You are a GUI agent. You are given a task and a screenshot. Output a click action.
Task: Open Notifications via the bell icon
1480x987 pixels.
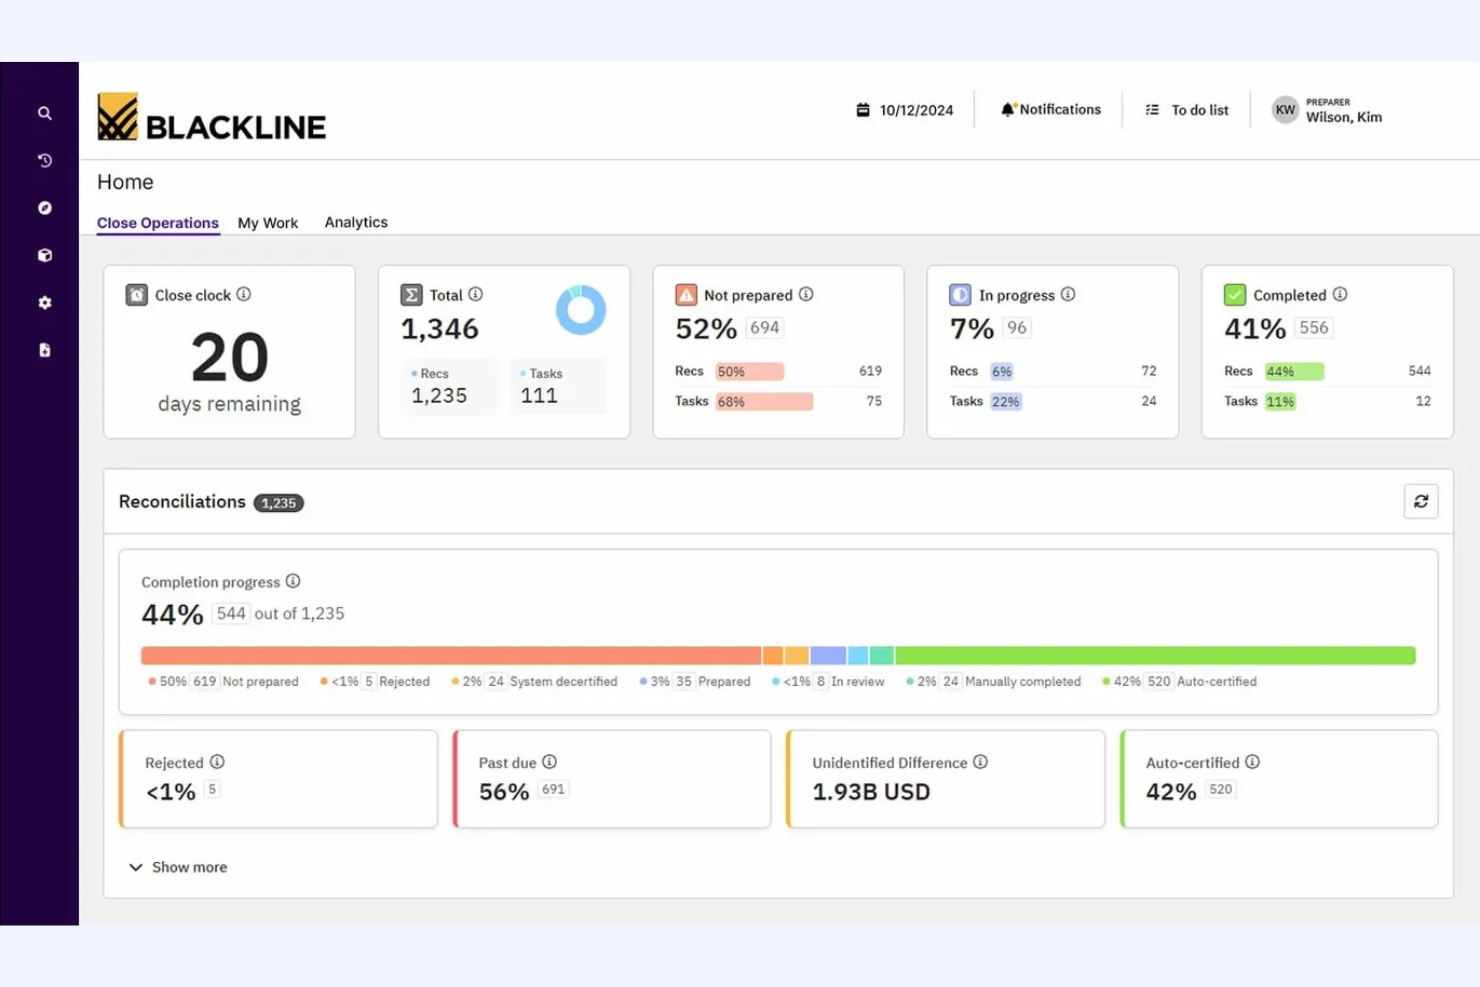click(x=1049, y=109)
